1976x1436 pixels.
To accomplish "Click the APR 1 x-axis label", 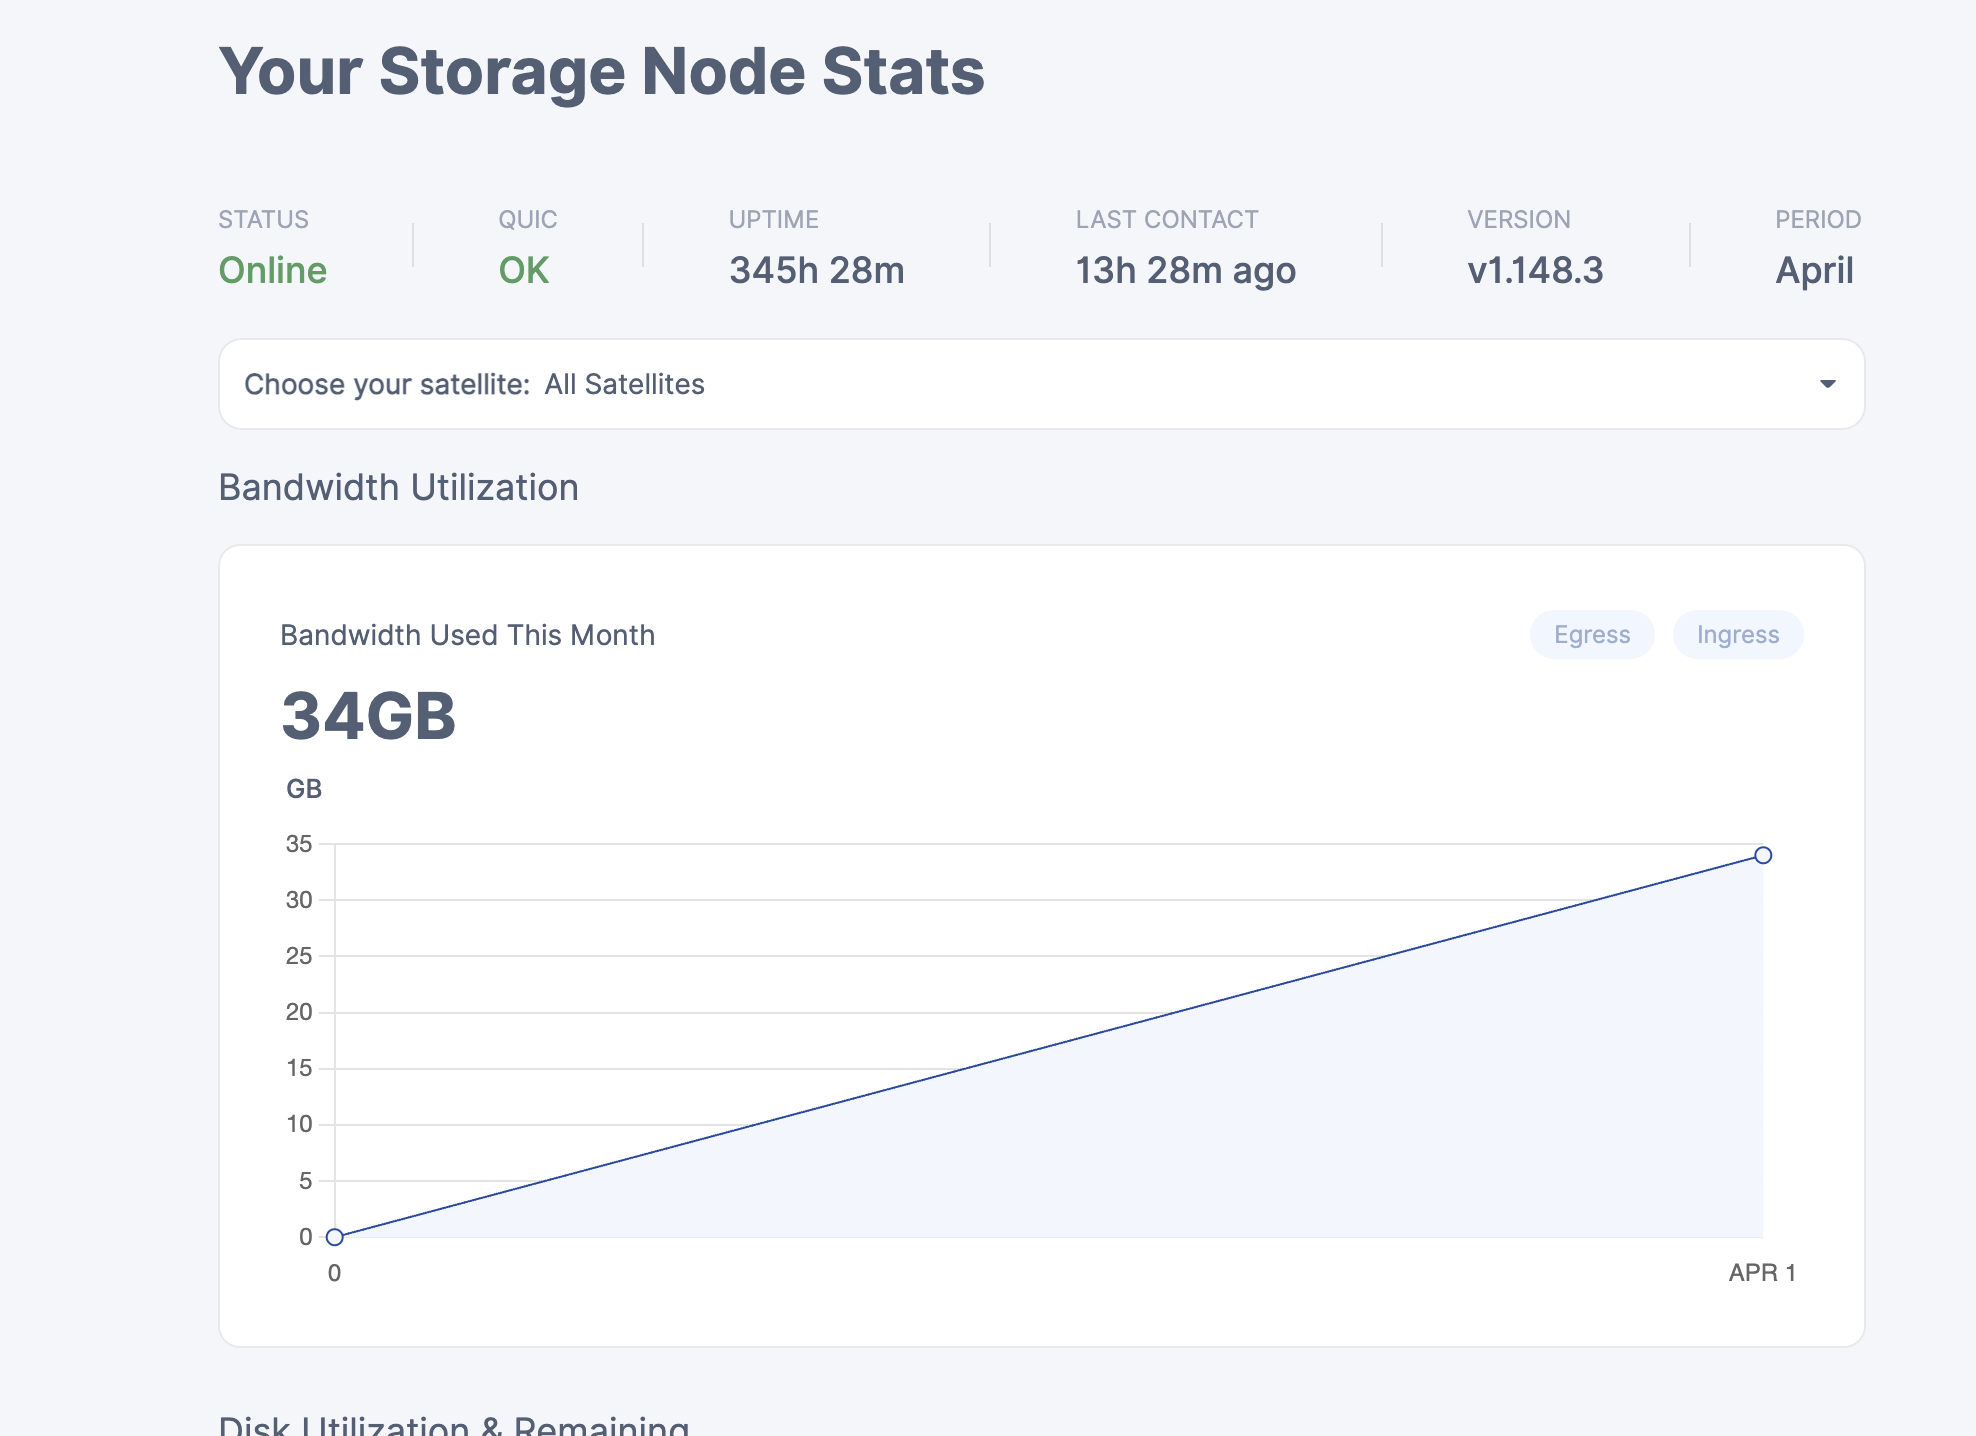I will pyautogui.click(x=1762, y=1272).
